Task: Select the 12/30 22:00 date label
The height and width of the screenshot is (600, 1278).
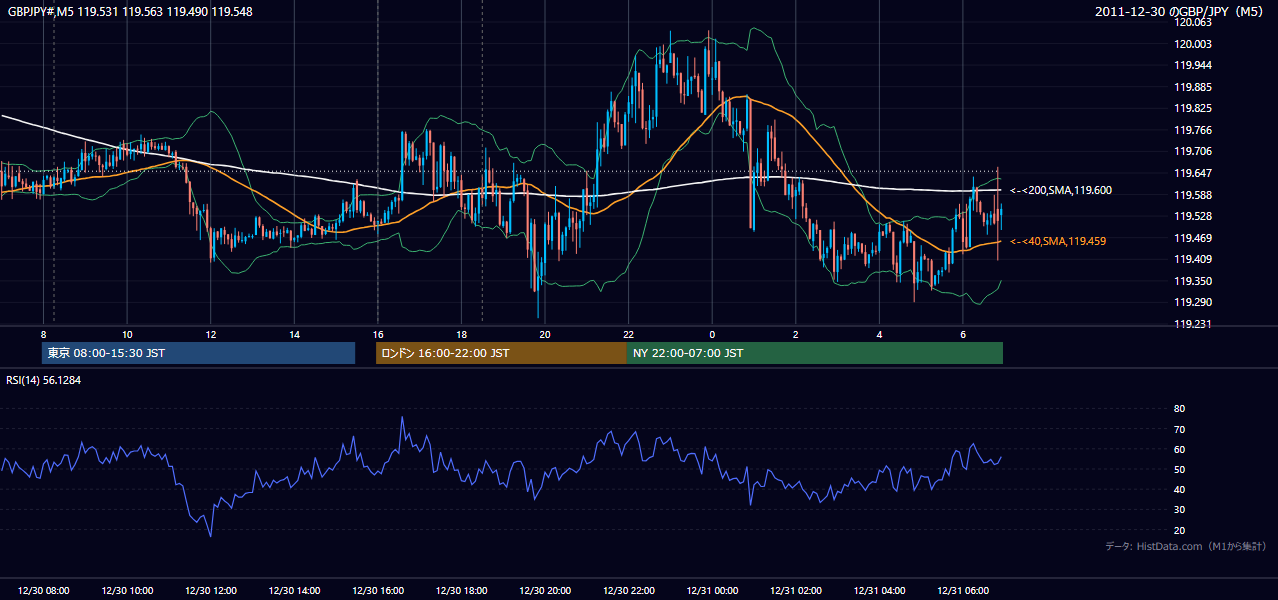Action: tap(628, 591)
